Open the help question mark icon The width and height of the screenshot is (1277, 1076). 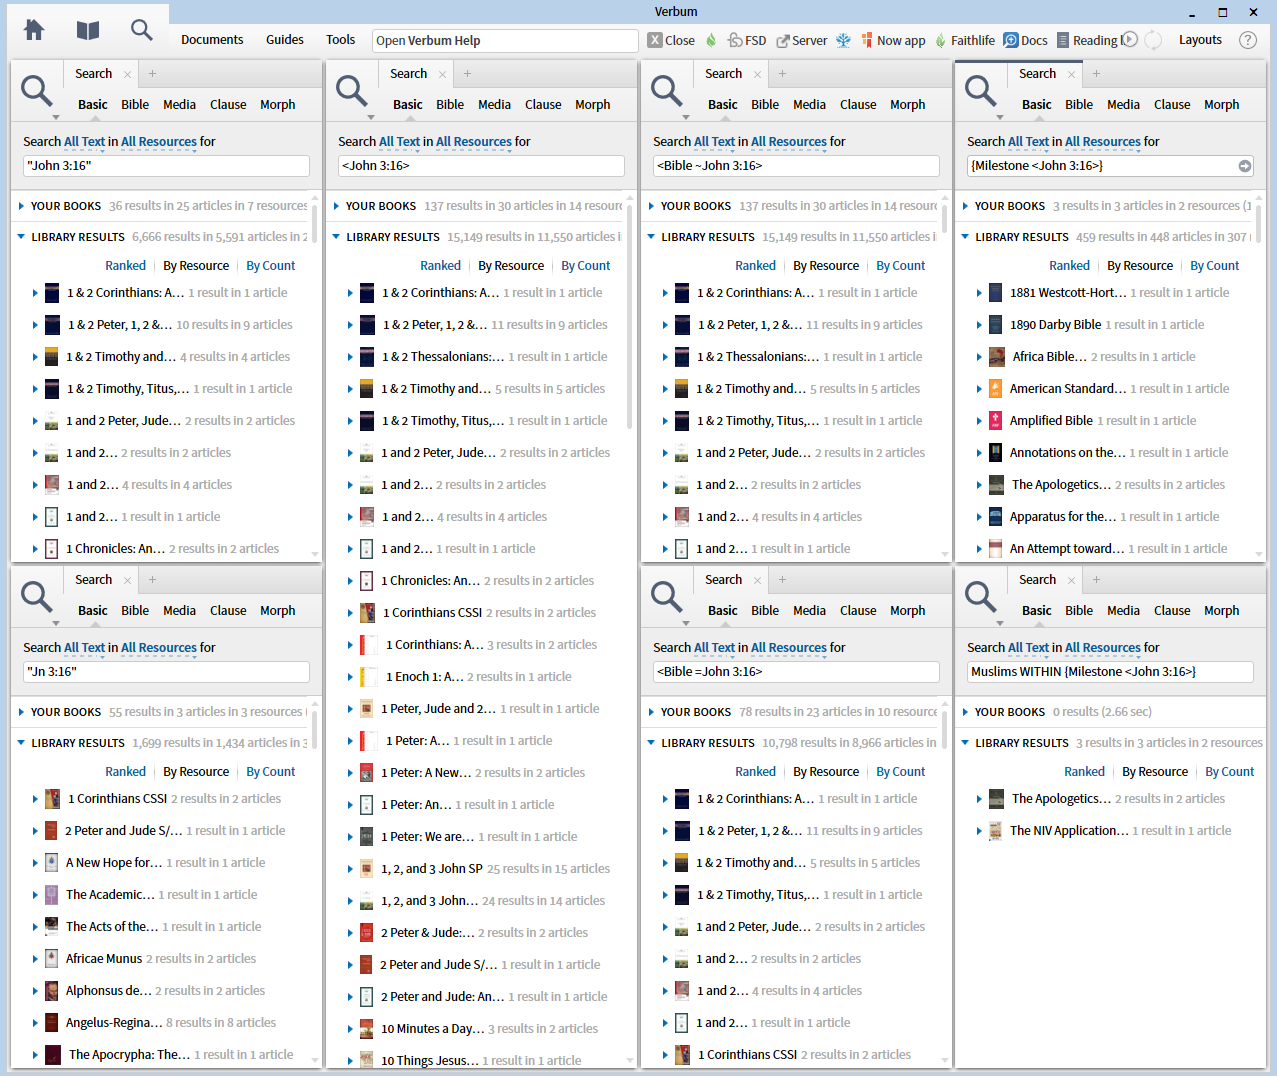[1247, 40]
